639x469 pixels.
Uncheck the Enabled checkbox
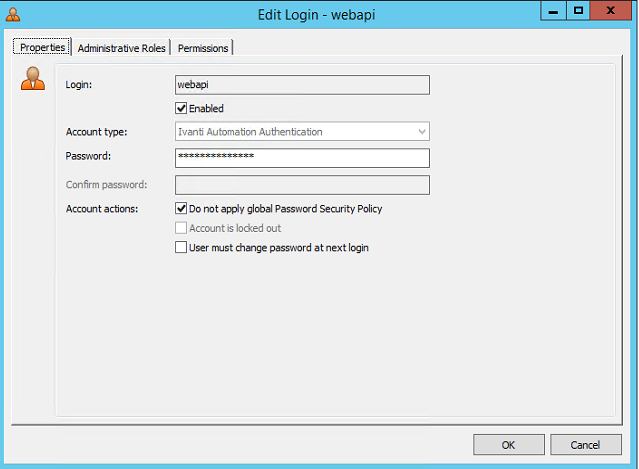pyautogui.click(x=181, y=108)
